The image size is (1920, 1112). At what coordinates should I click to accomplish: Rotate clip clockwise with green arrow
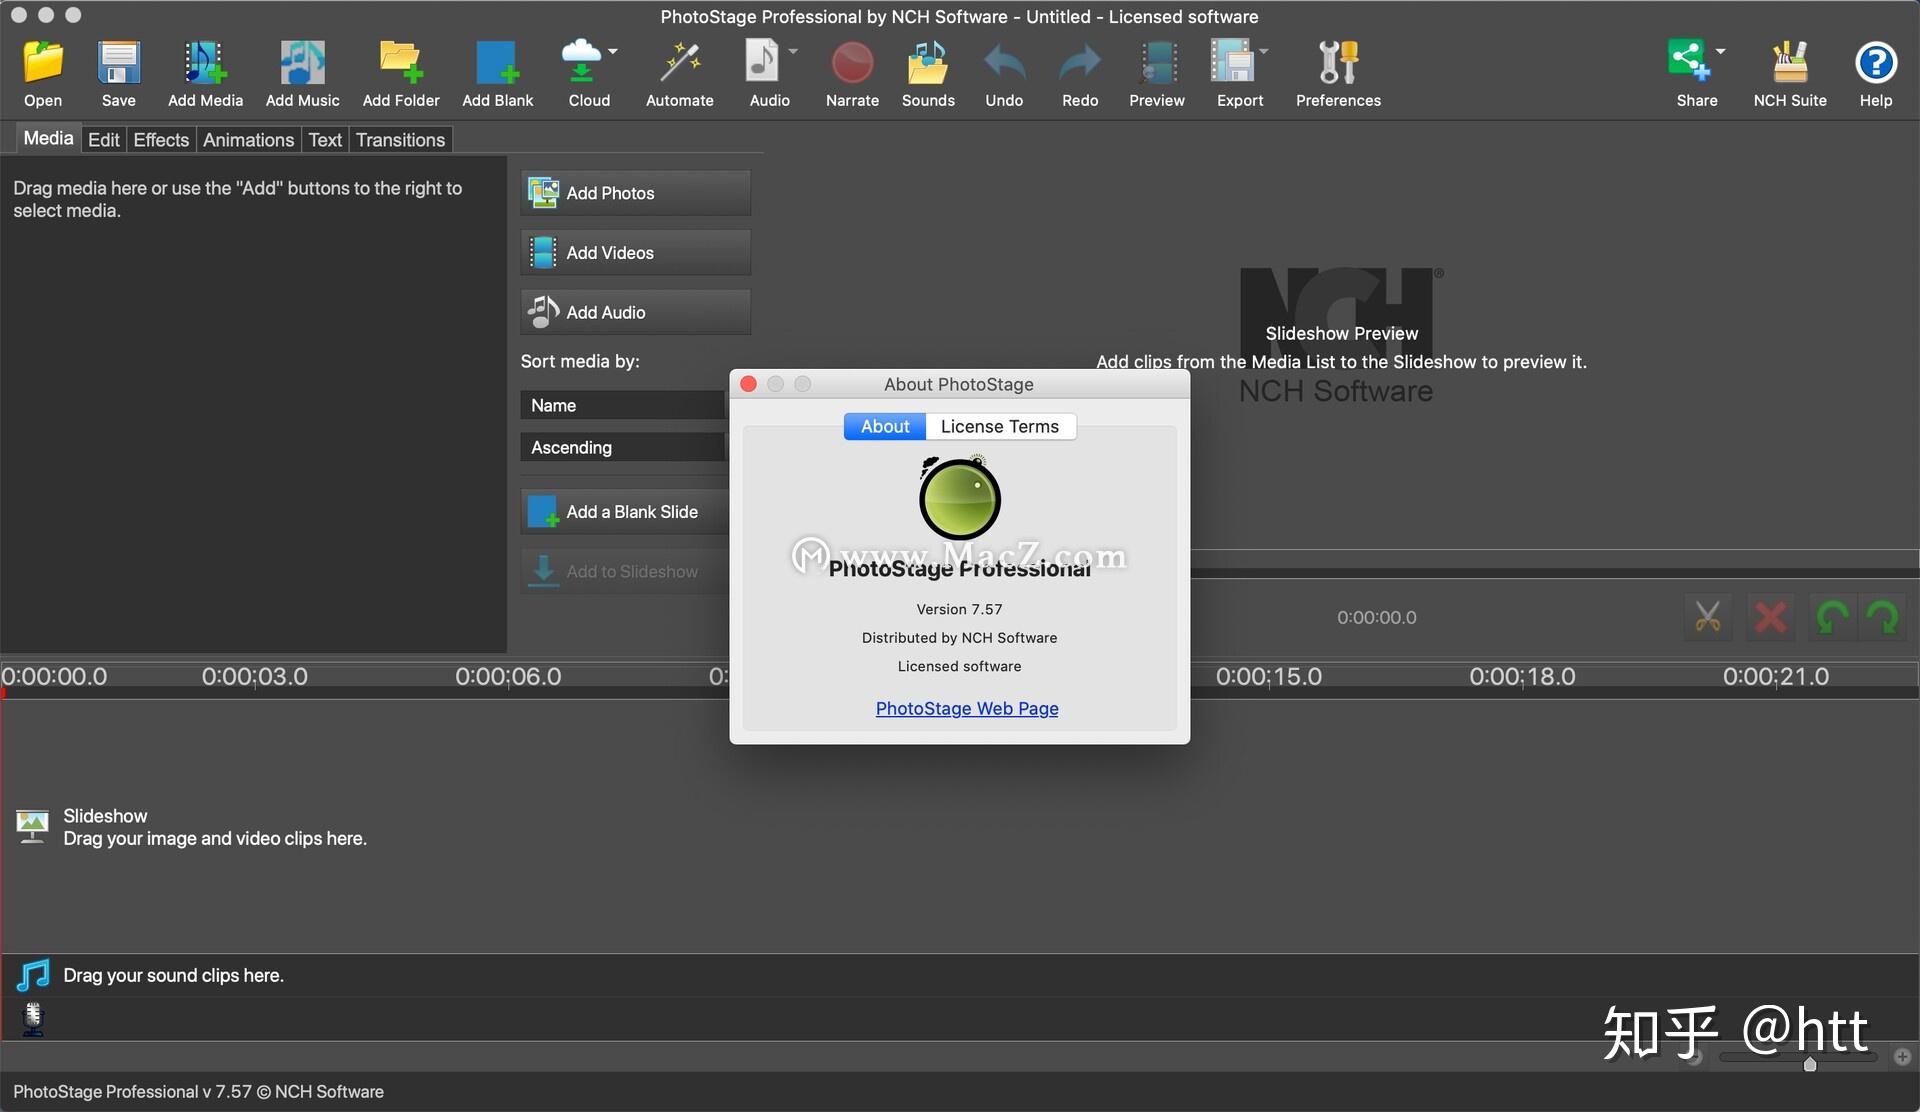(1882, 617)
